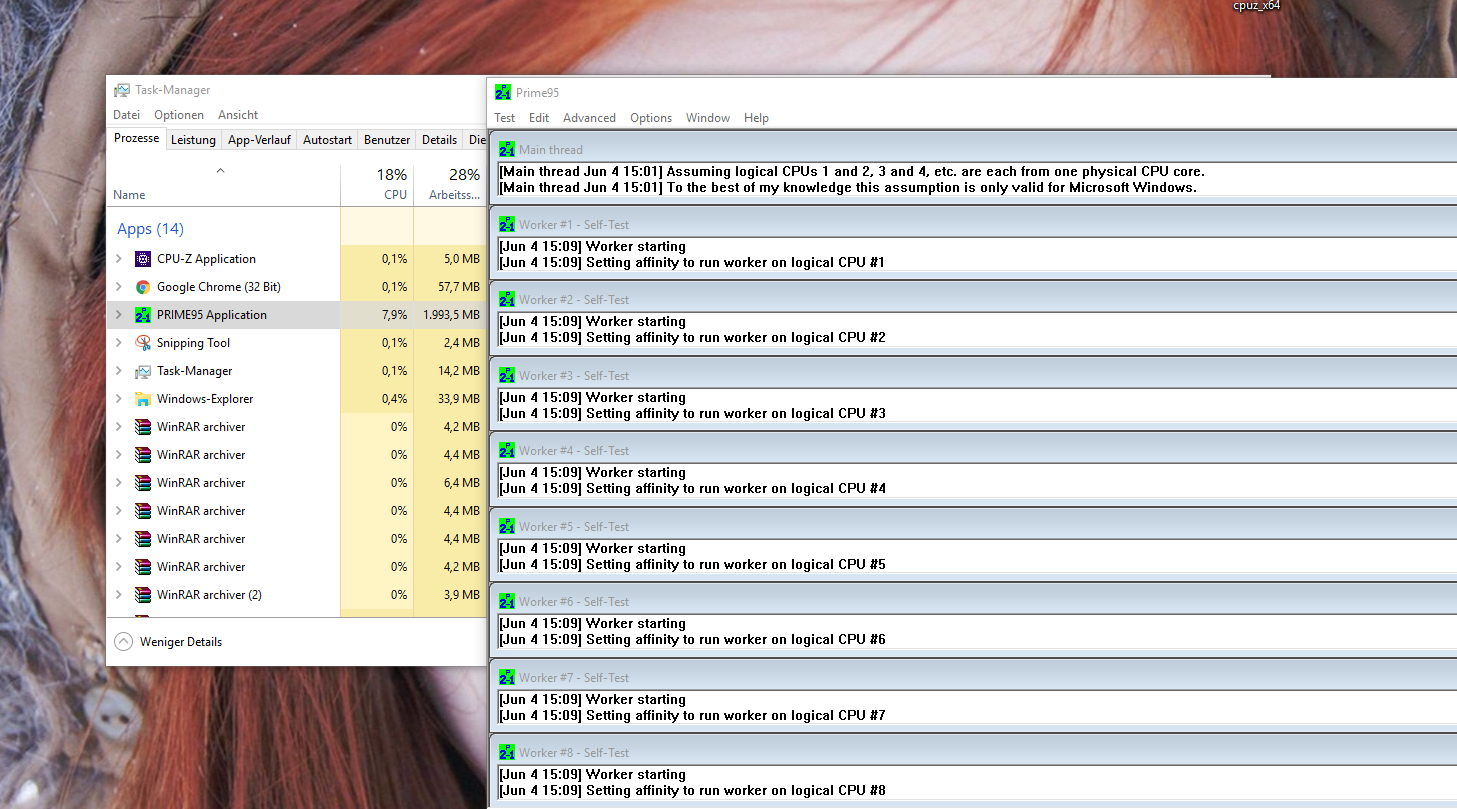Expand the Task-Manager process row

click(x=119, y=371)
